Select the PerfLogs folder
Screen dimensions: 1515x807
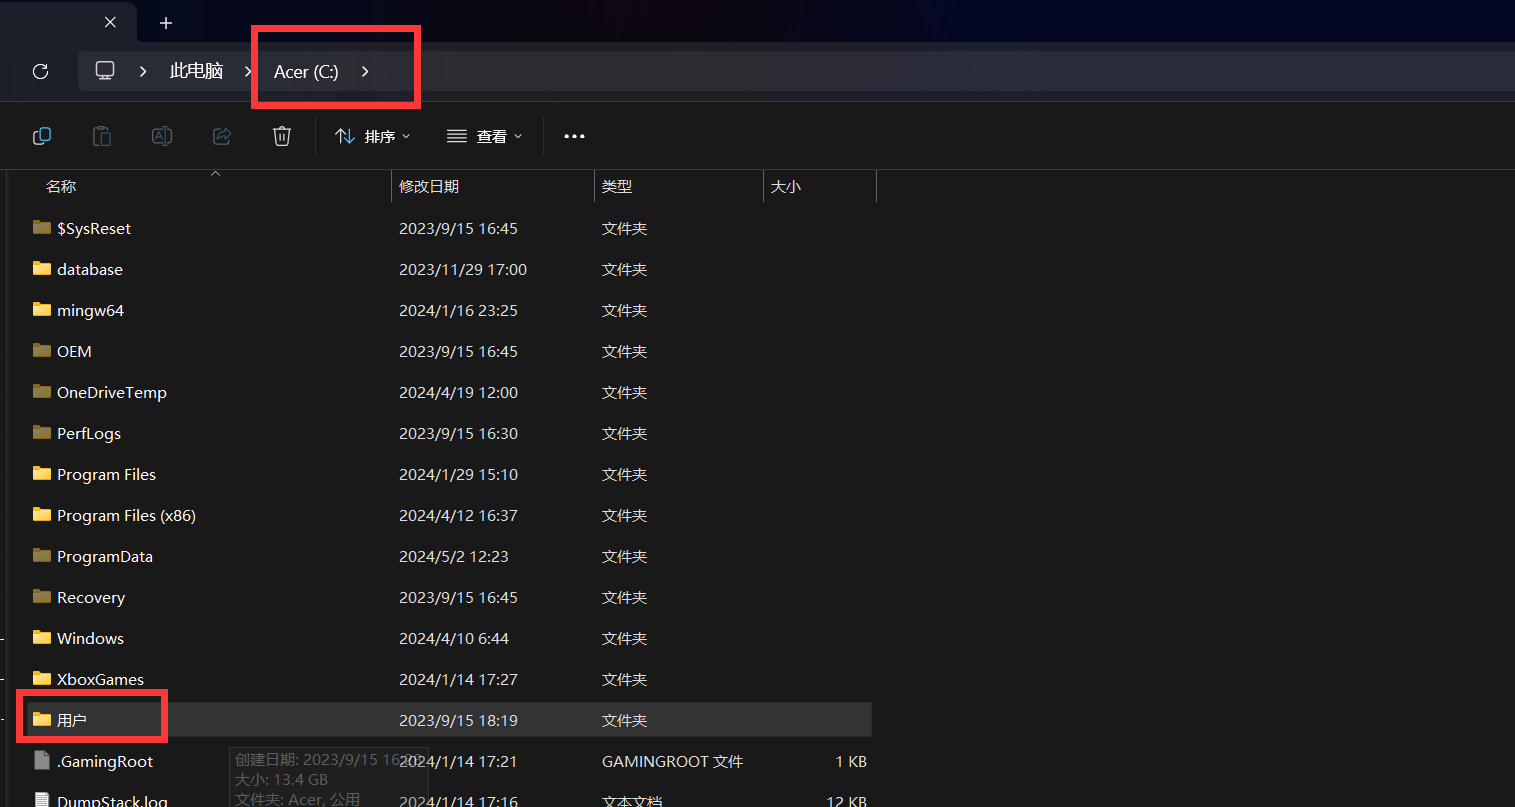point(89,433)
